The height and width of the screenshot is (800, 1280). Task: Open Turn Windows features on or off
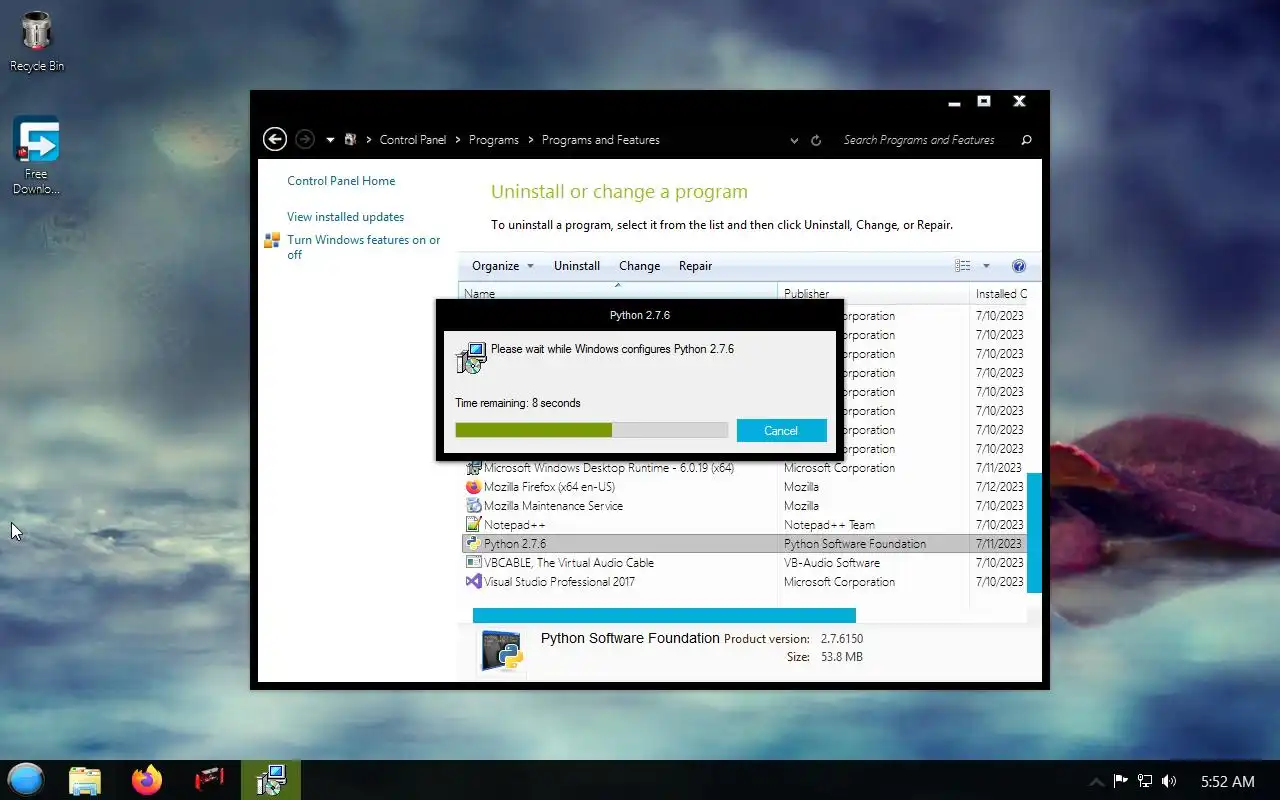[364, 247]
